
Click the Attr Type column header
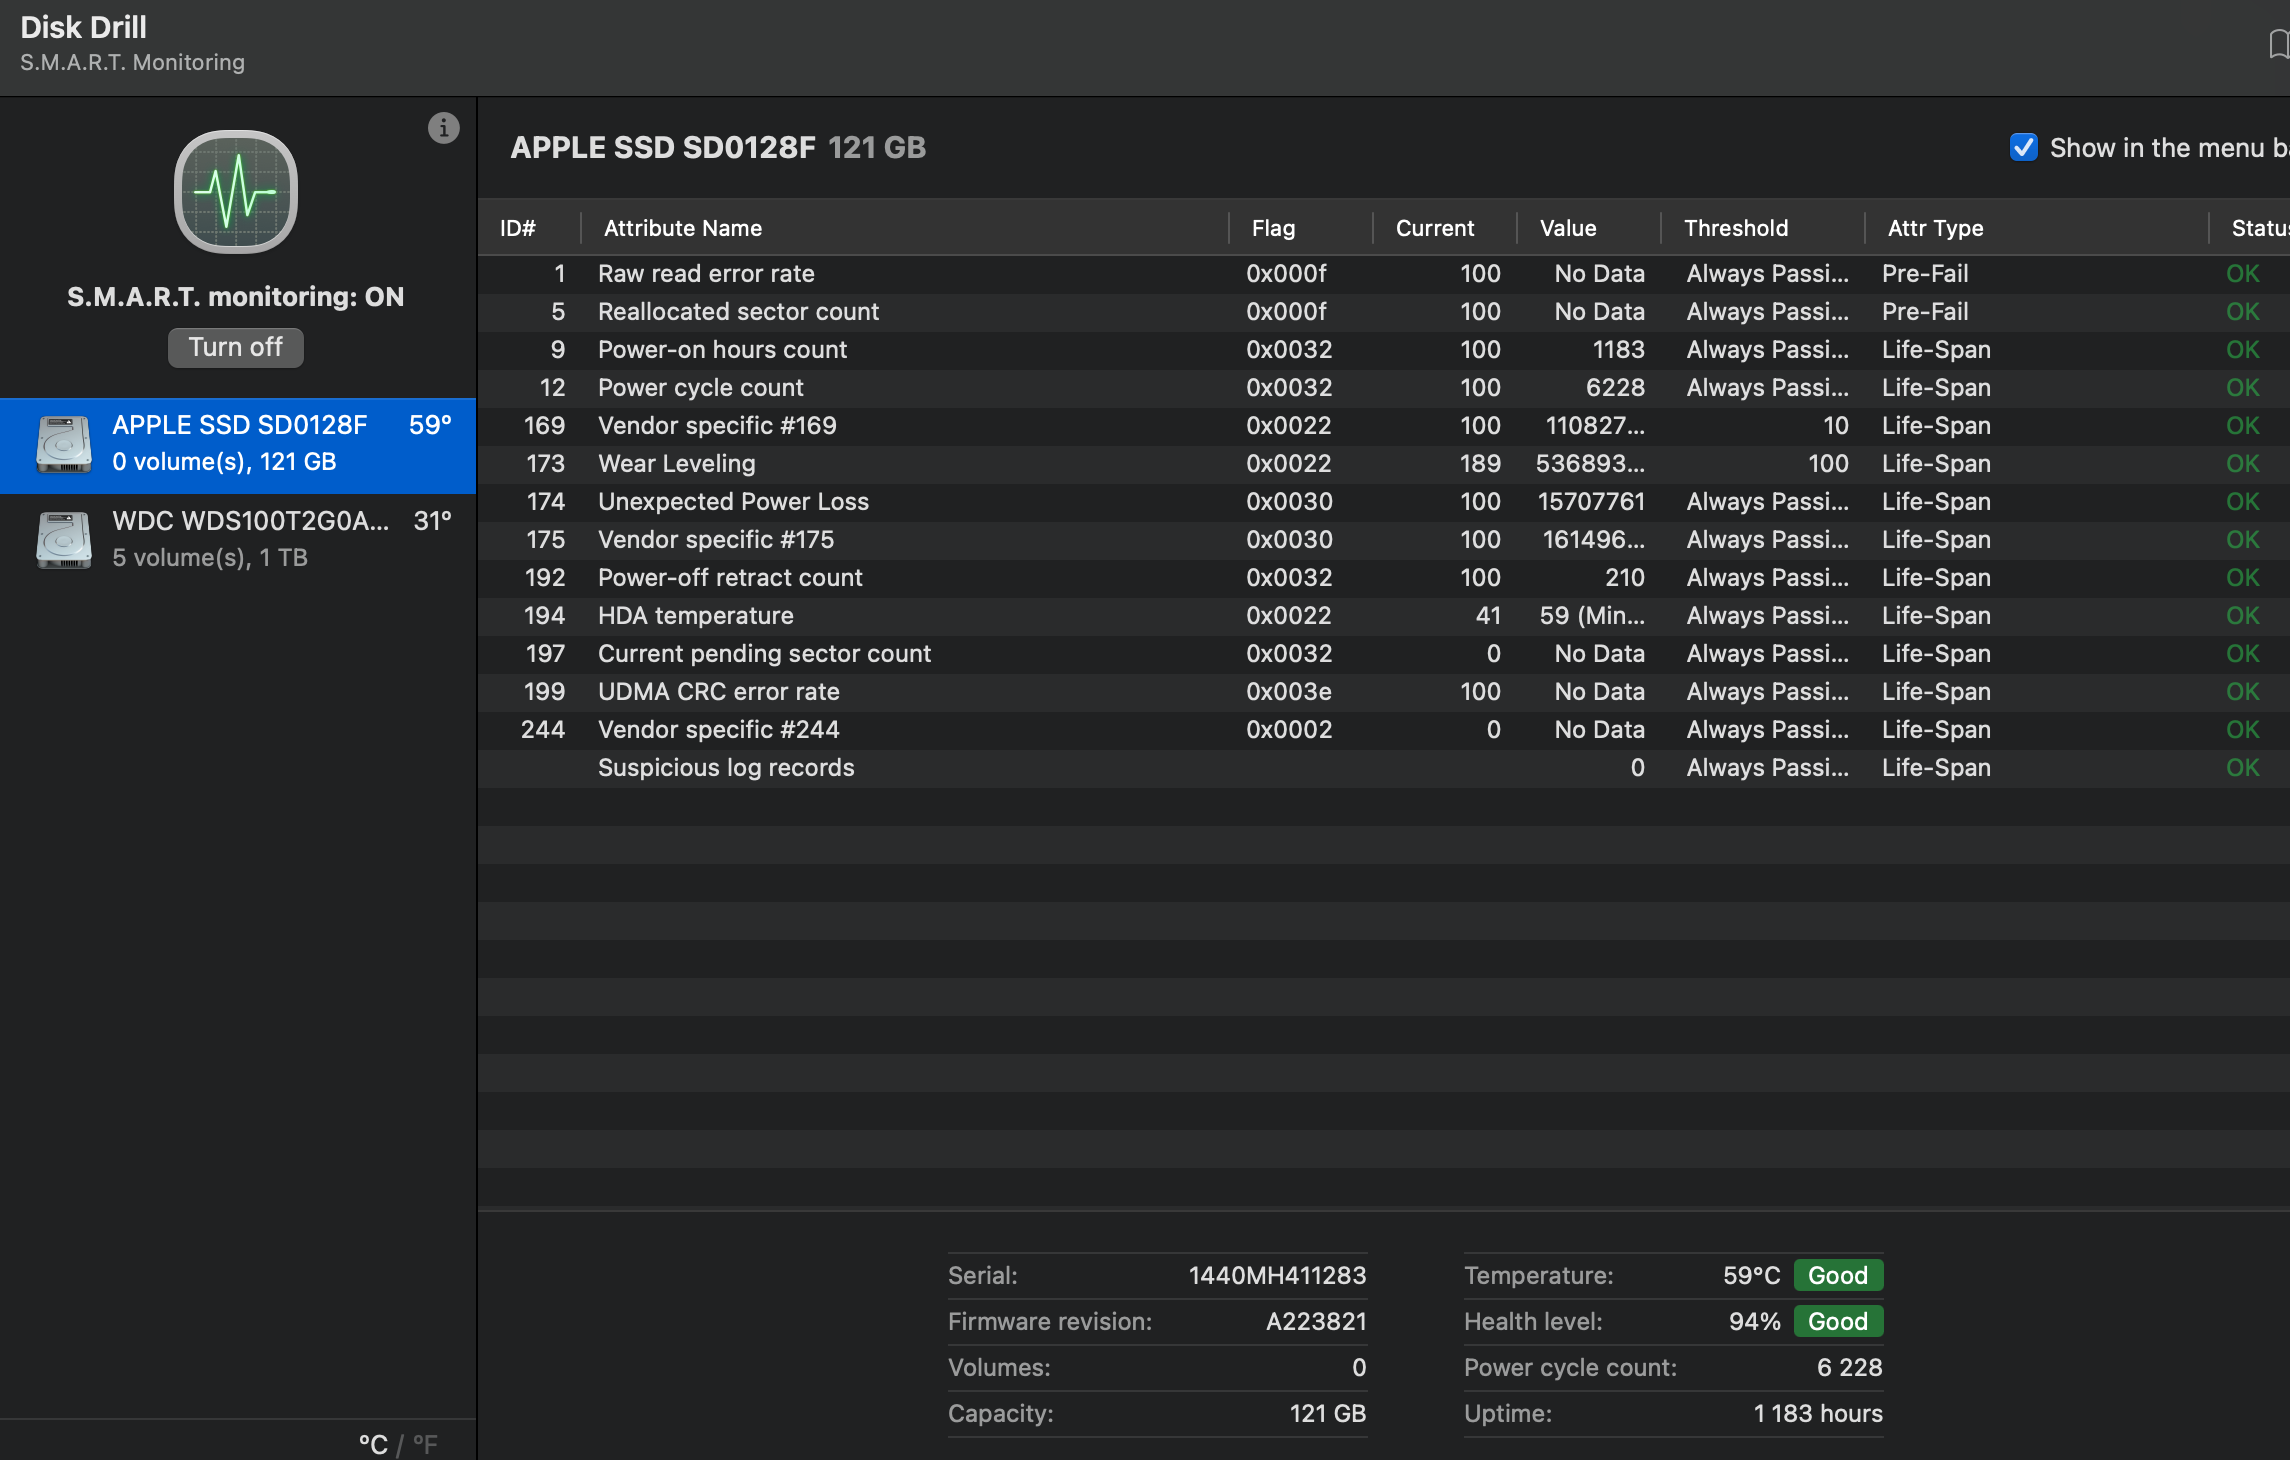click(1935, 228)
